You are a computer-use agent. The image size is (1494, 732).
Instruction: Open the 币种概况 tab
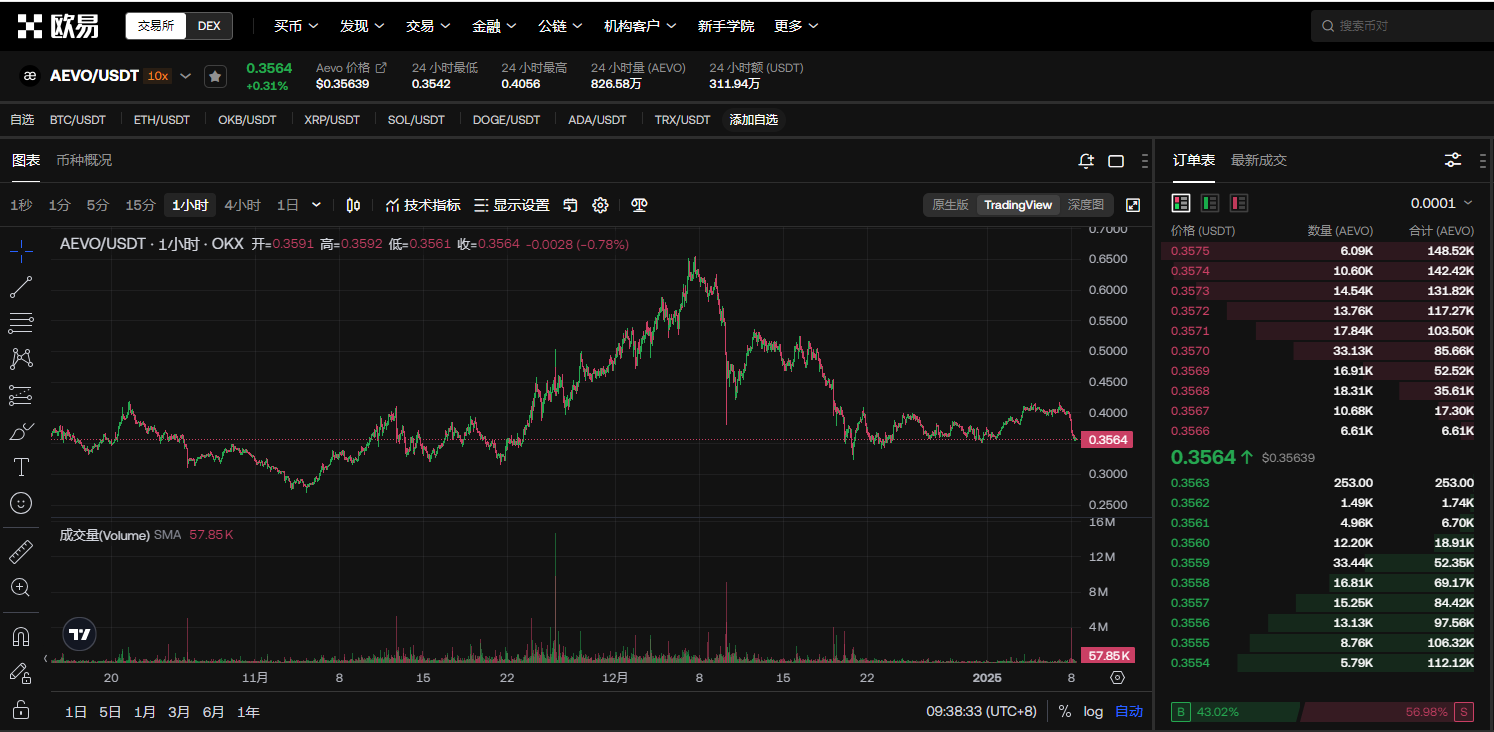coord(84,160)
